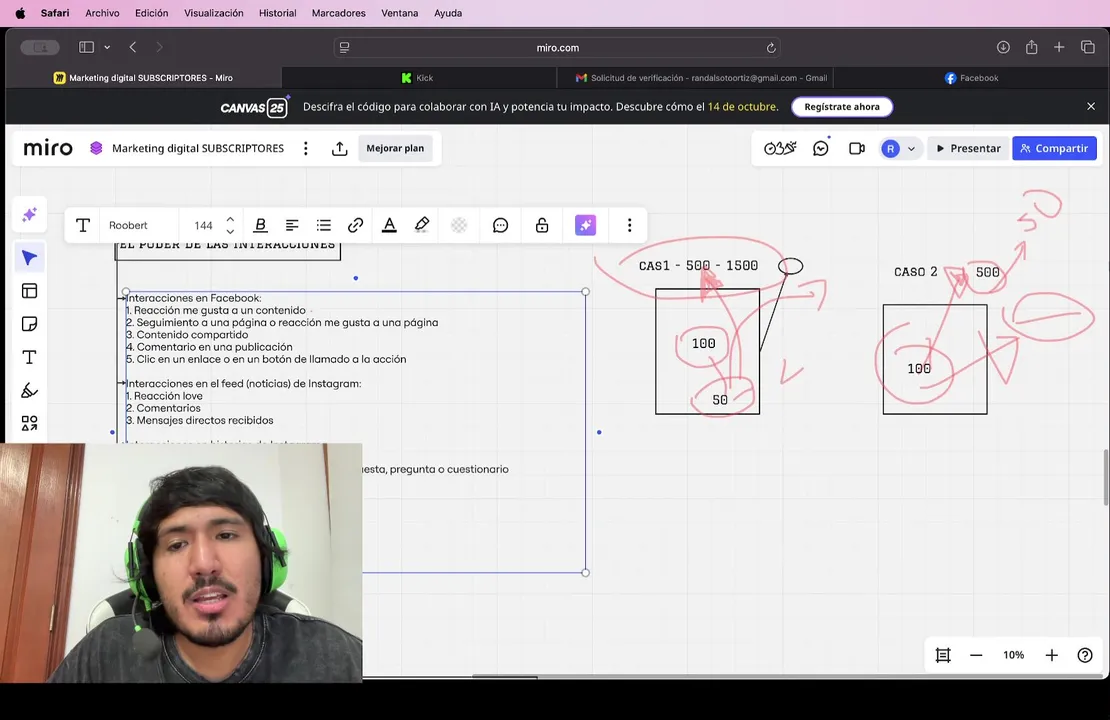Screen dimensions: 1110x720
Task: Click the Regístrate ahora banner button
Action: (x=842, y=107)
